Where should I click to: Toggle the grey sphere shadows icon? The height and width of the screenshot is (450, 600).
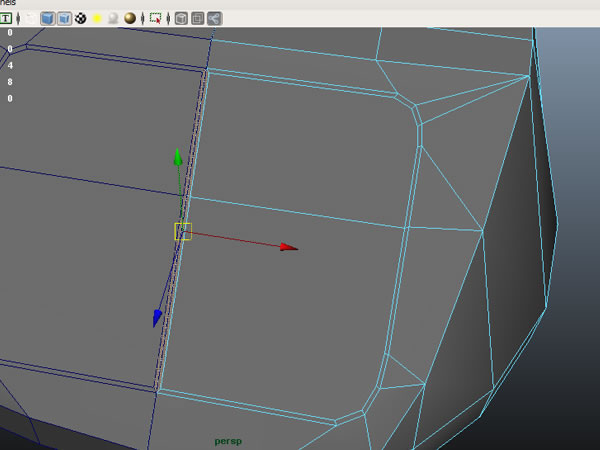pos(113,18)
